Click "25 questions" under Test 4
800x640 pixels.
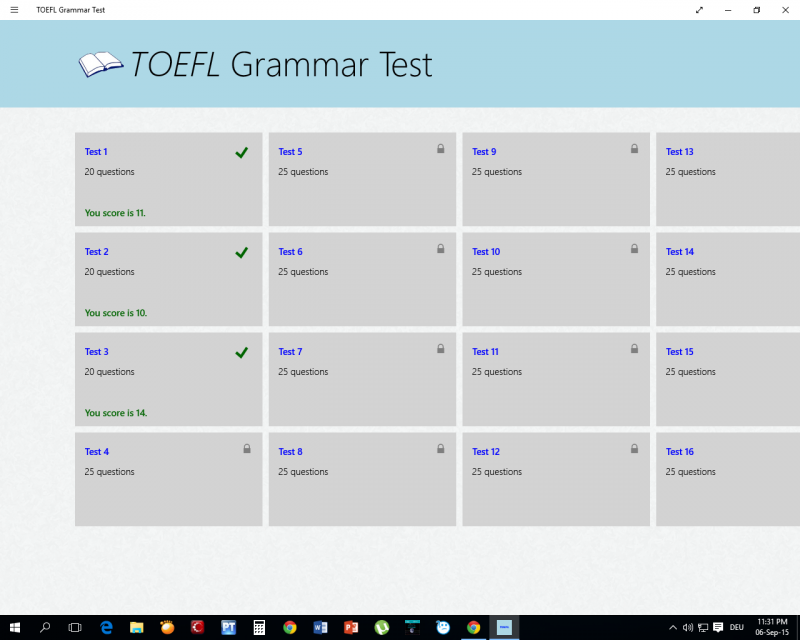110,472
